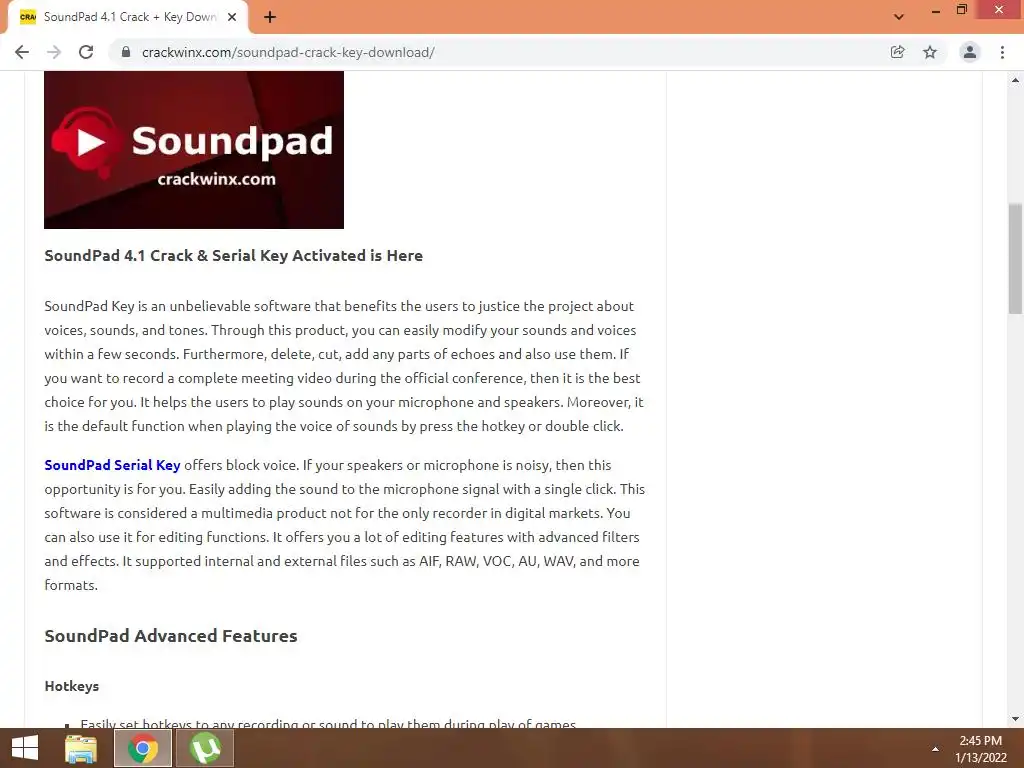Go back to the previous page
This screenshot has height=768, width=1024.
pos(22,52)
